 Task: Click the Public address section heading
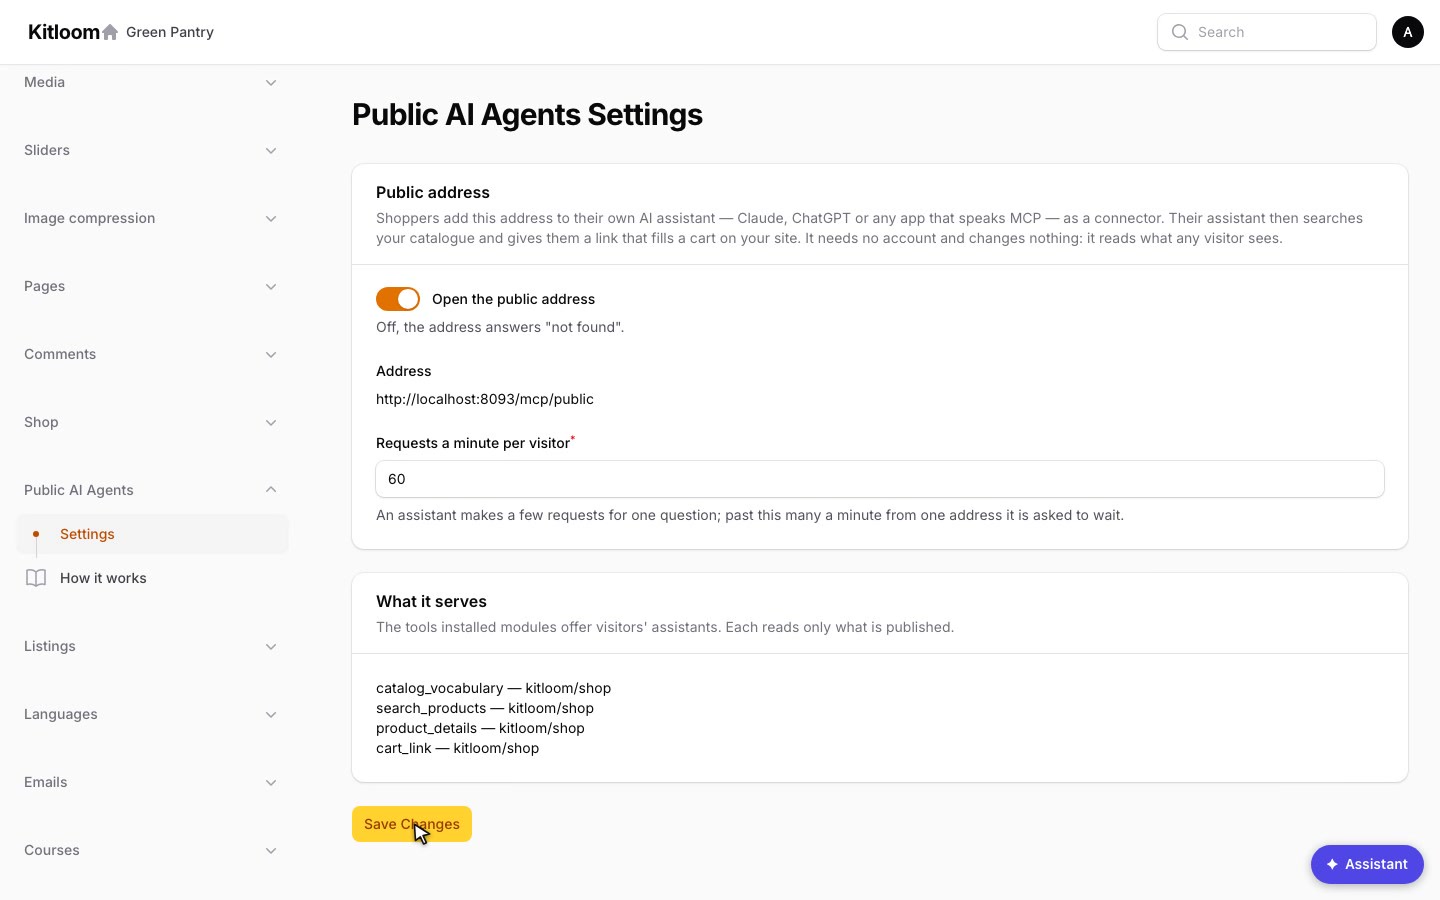[x=433, y=192]
